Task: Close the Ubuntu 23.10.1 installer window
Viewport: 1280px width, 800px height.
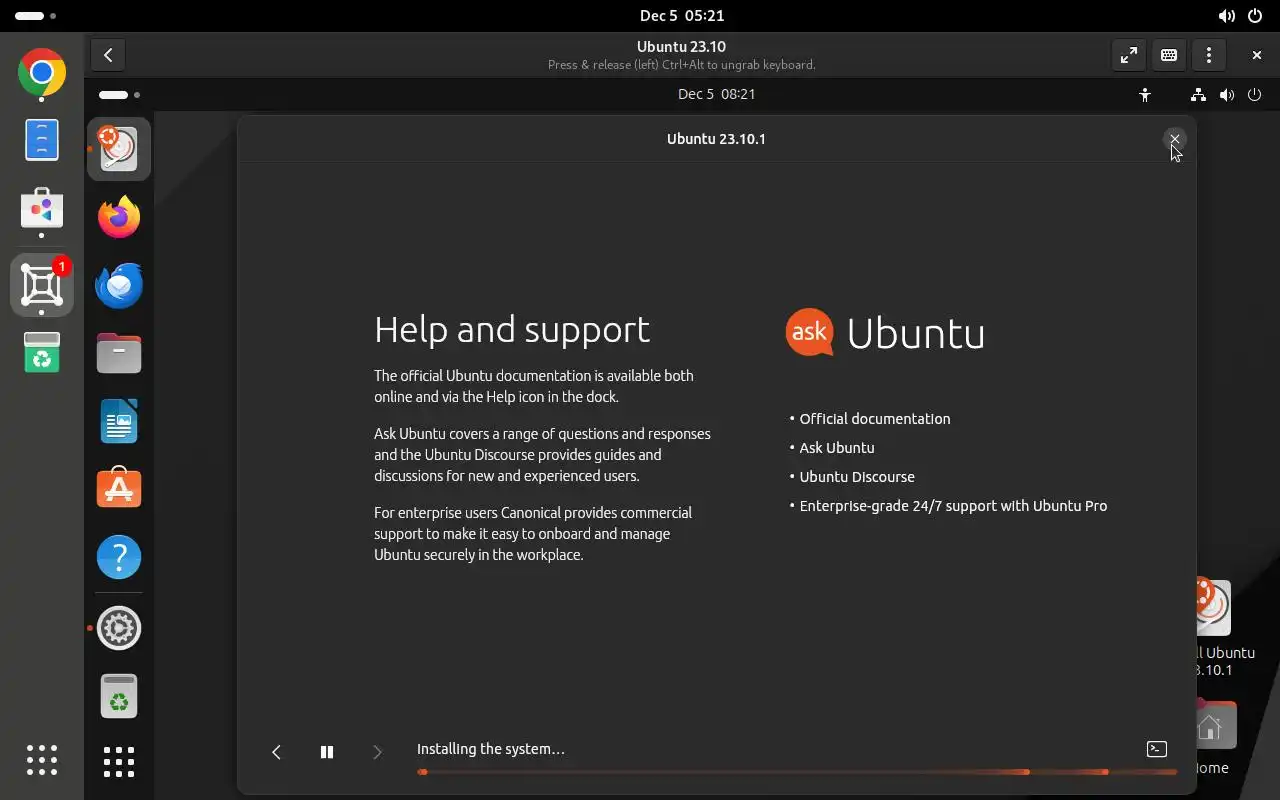Action: click(x=1175, y=140)
